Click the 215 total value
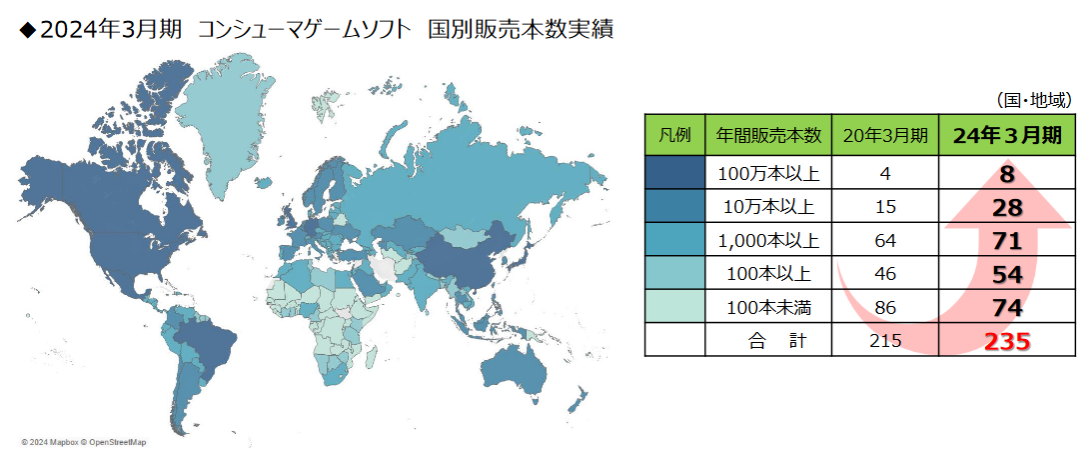 885,341
